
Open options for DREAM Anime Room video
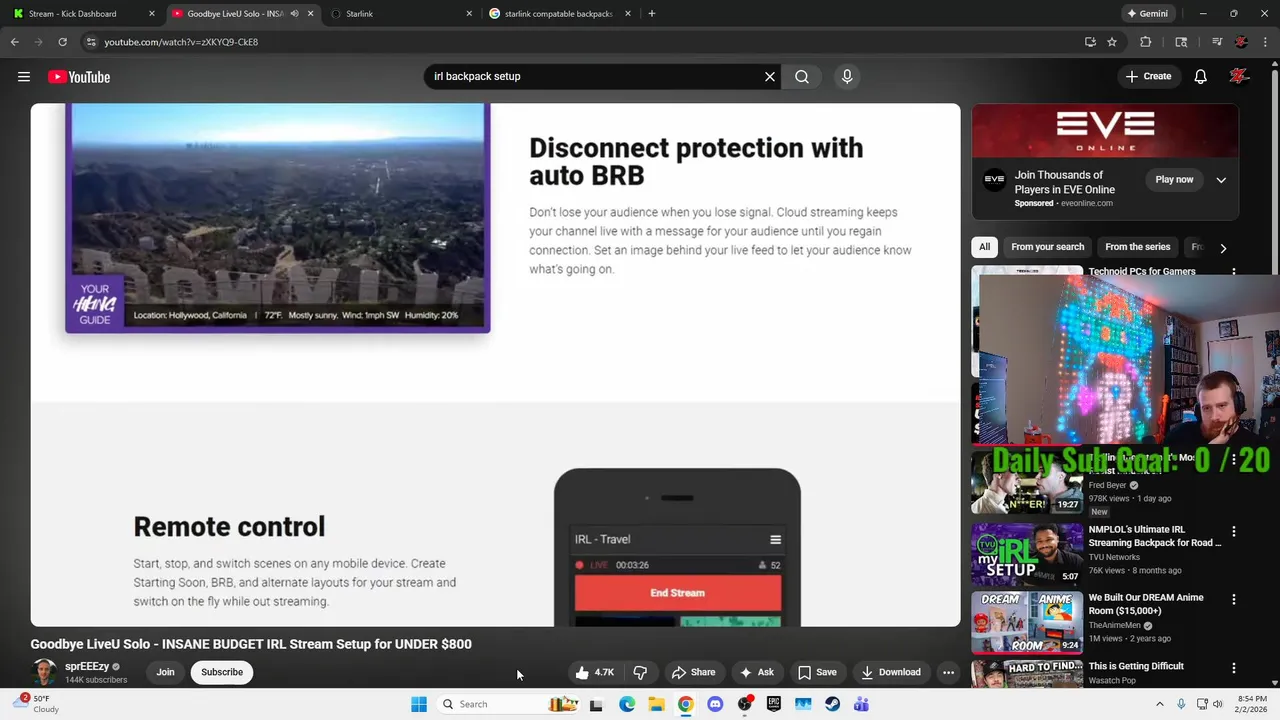[1233, 599]
